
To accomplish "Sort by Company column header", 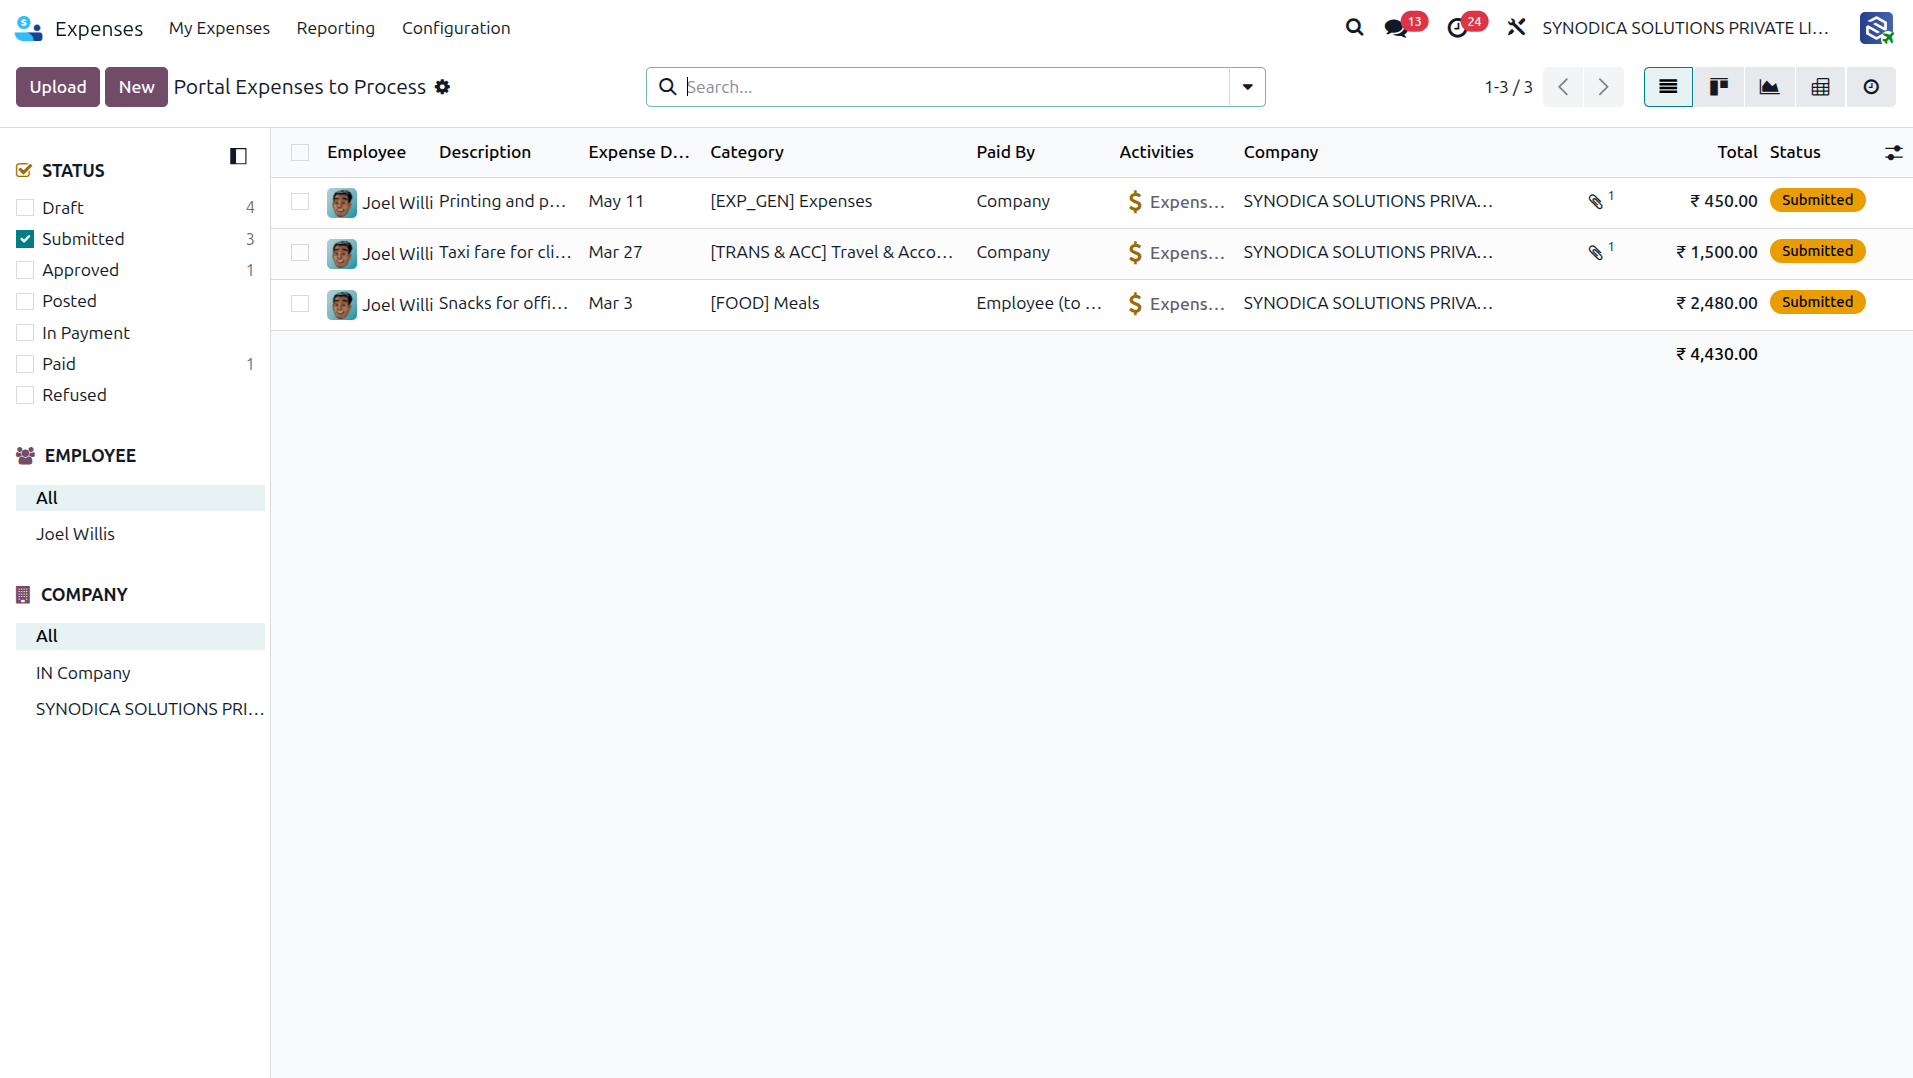I will click(x=1280, y=152).
